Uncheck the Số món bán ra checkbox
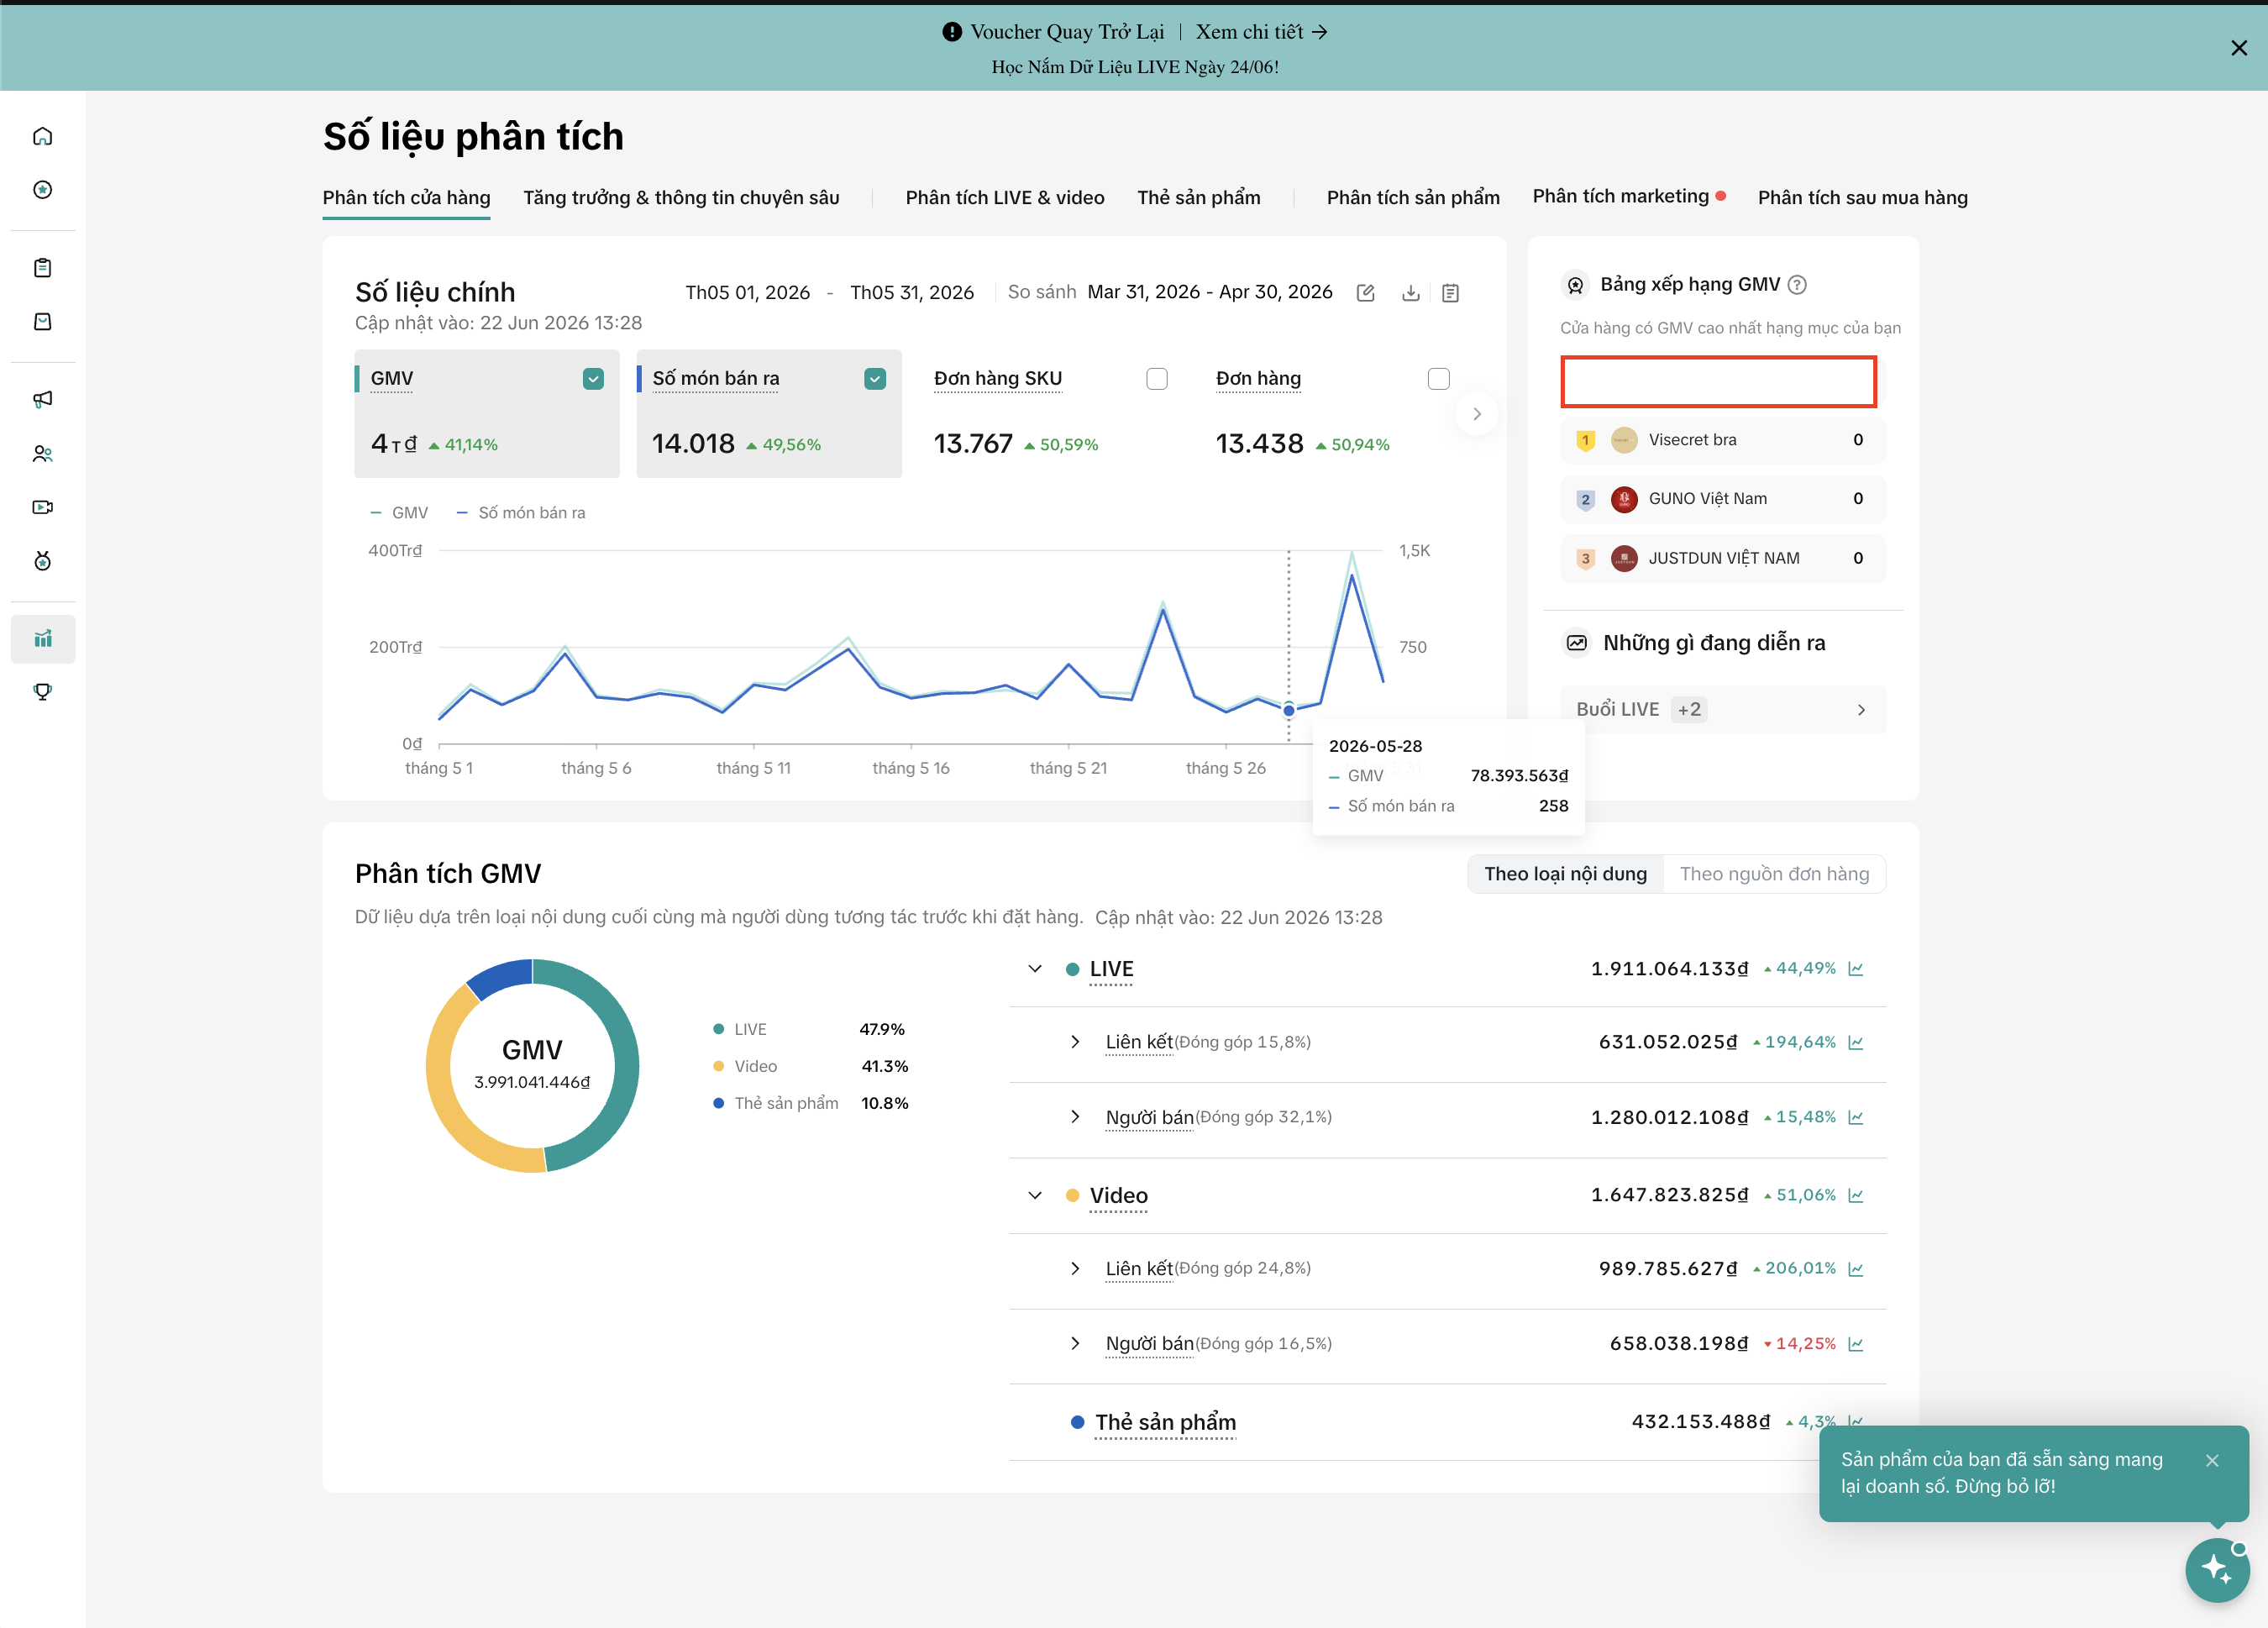The height and width of the screenshot is (1628, 2268). 875,379
